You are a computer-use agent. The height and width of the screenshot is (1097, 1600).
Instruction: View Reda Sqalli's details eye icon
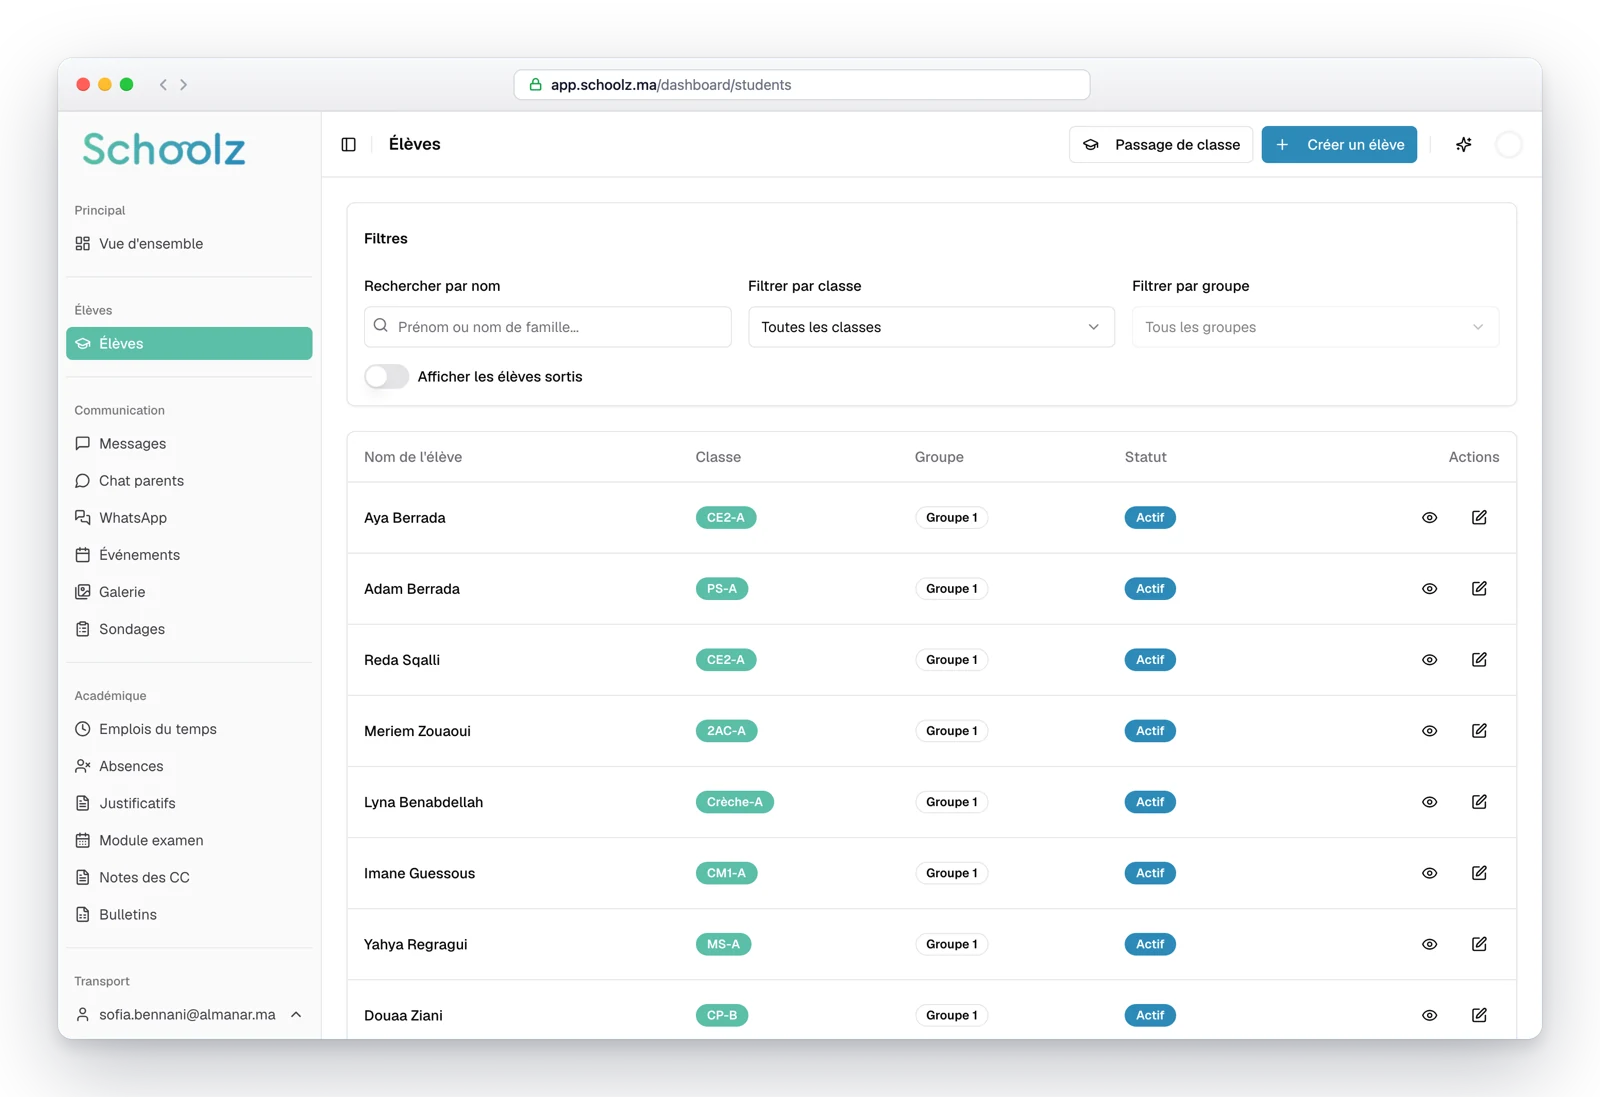(x=1429, y=659)
